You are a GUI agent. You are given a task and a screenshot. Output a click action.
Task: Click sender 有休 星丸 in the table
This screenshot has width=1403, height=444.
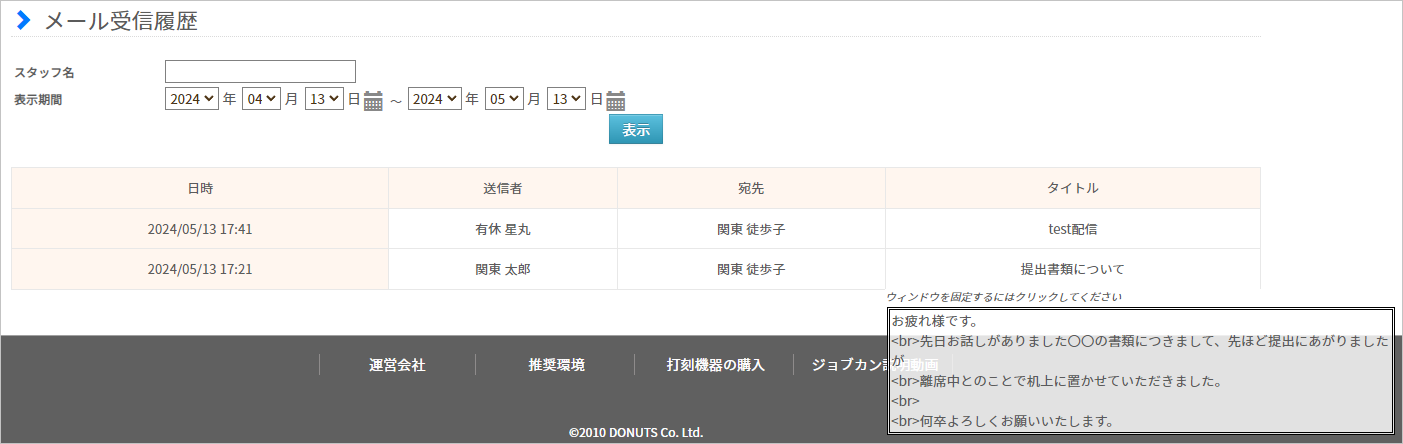pyautogui.click(x=503, y=229)
